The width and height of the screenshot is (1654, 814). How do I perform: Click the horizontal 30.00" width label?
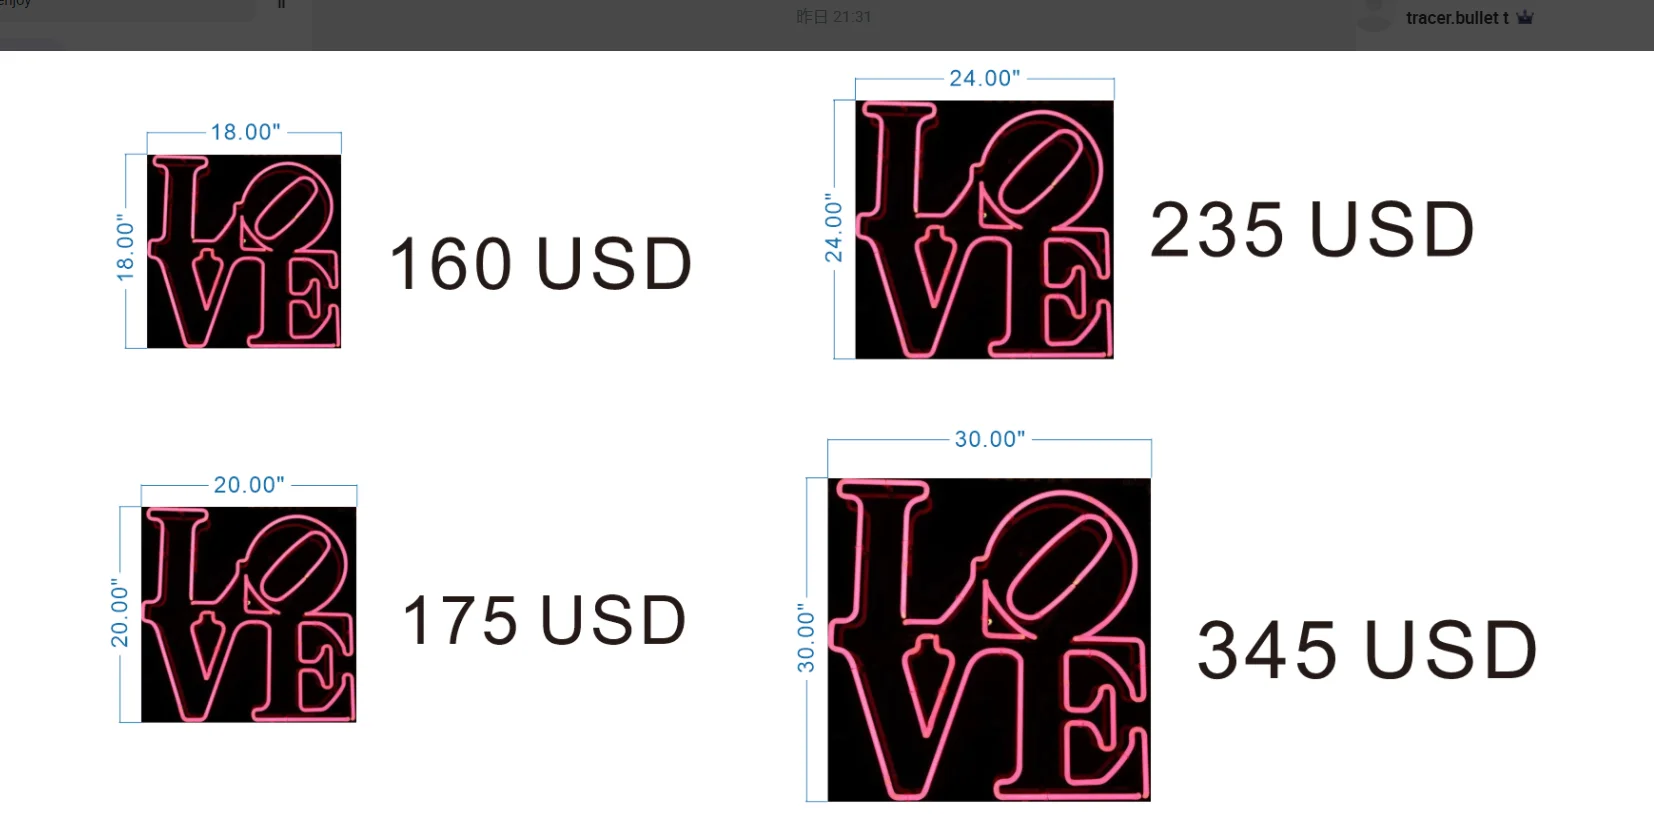990,439
